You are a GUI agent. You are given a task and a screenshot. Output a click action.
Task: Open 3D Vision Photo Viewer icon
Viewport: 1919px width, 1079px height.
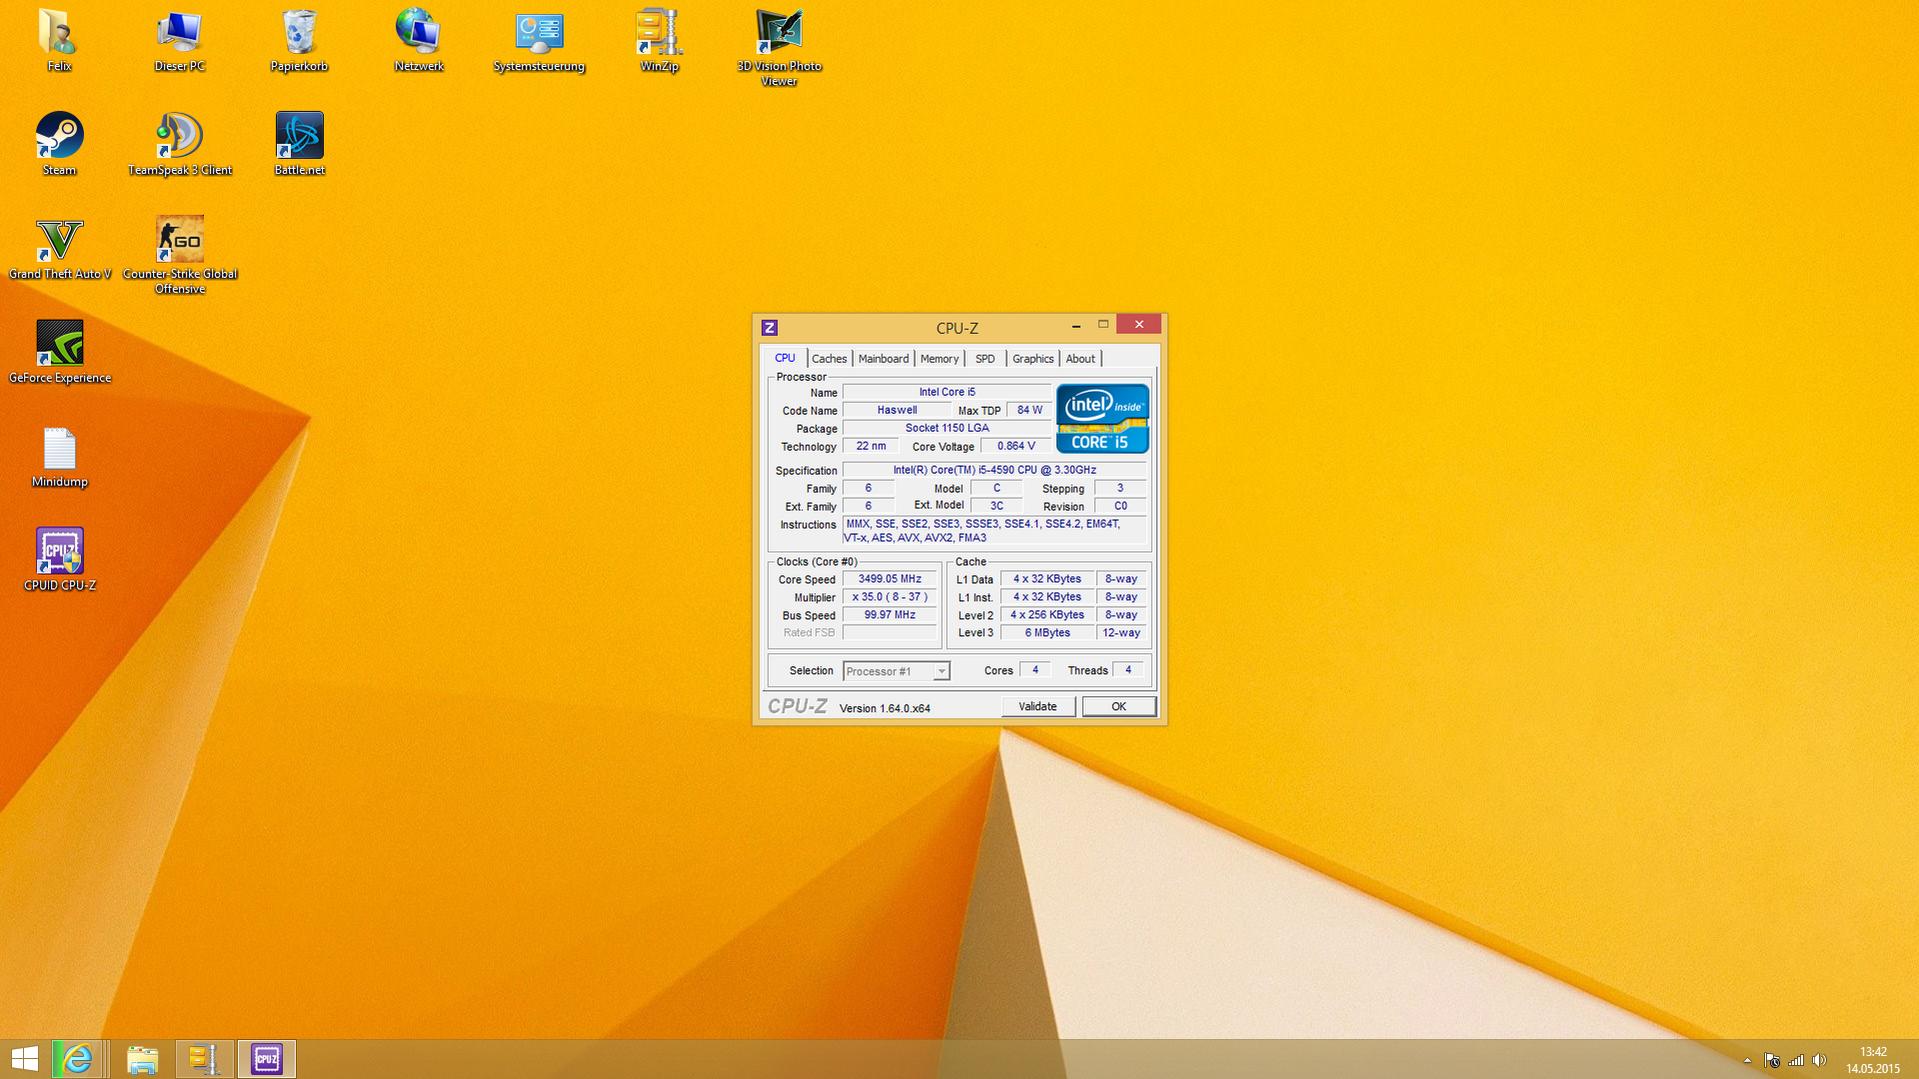coord(779,47)
